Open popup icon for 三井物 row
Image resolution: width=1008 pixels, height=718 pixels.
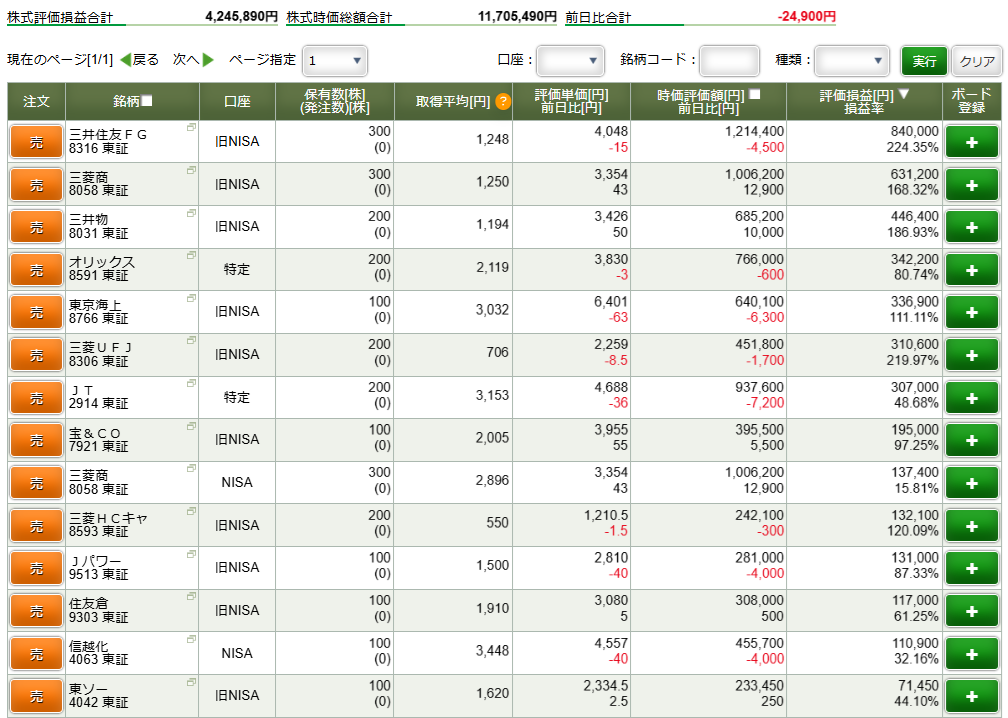tap(191, 213)
